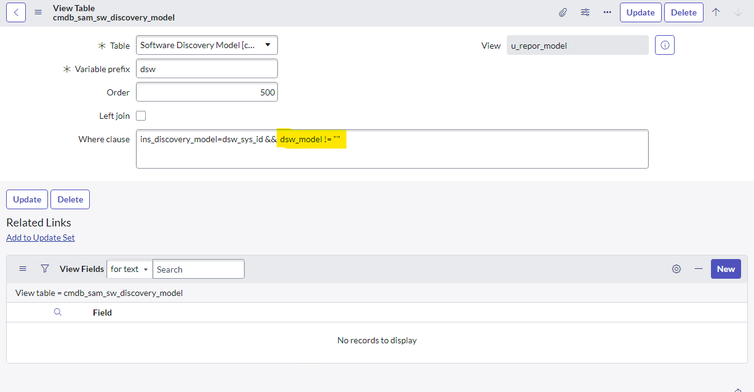The width and height of the screenshot is (754, 392).
Task: Open personalize form settings icon
Action: point(585,13)
